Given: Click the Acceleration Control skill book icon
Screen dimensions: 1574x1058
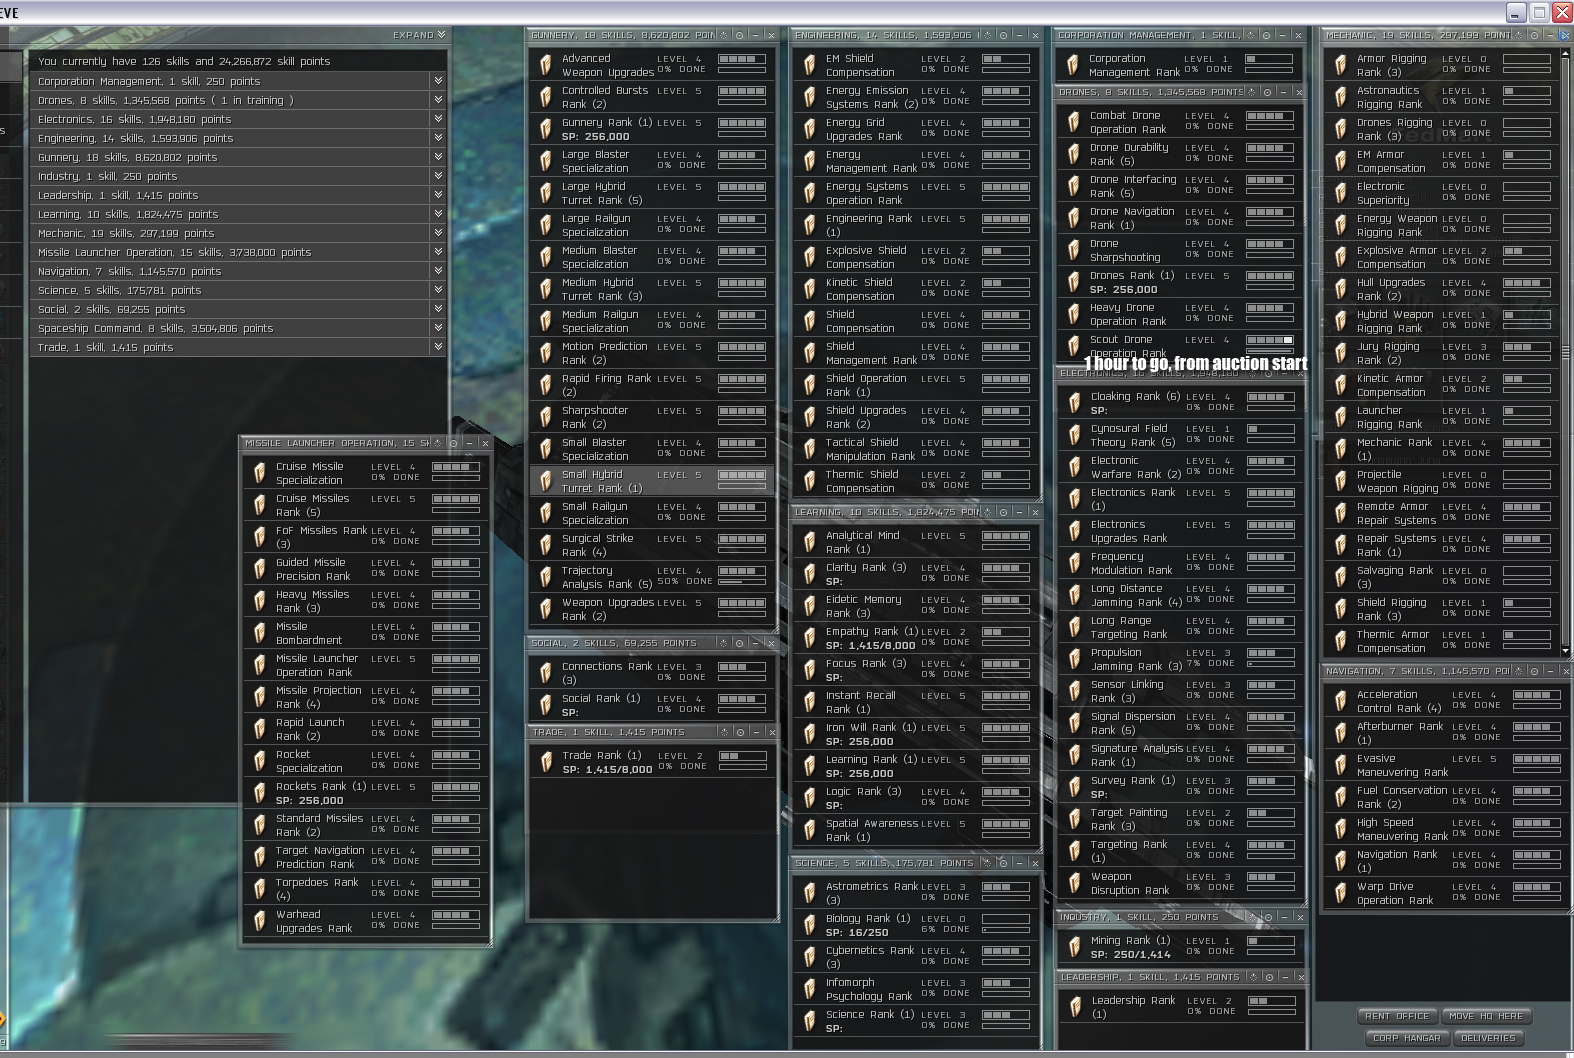Looking at the screenshot, I should pyautogui.click(x=1341, y=701).
